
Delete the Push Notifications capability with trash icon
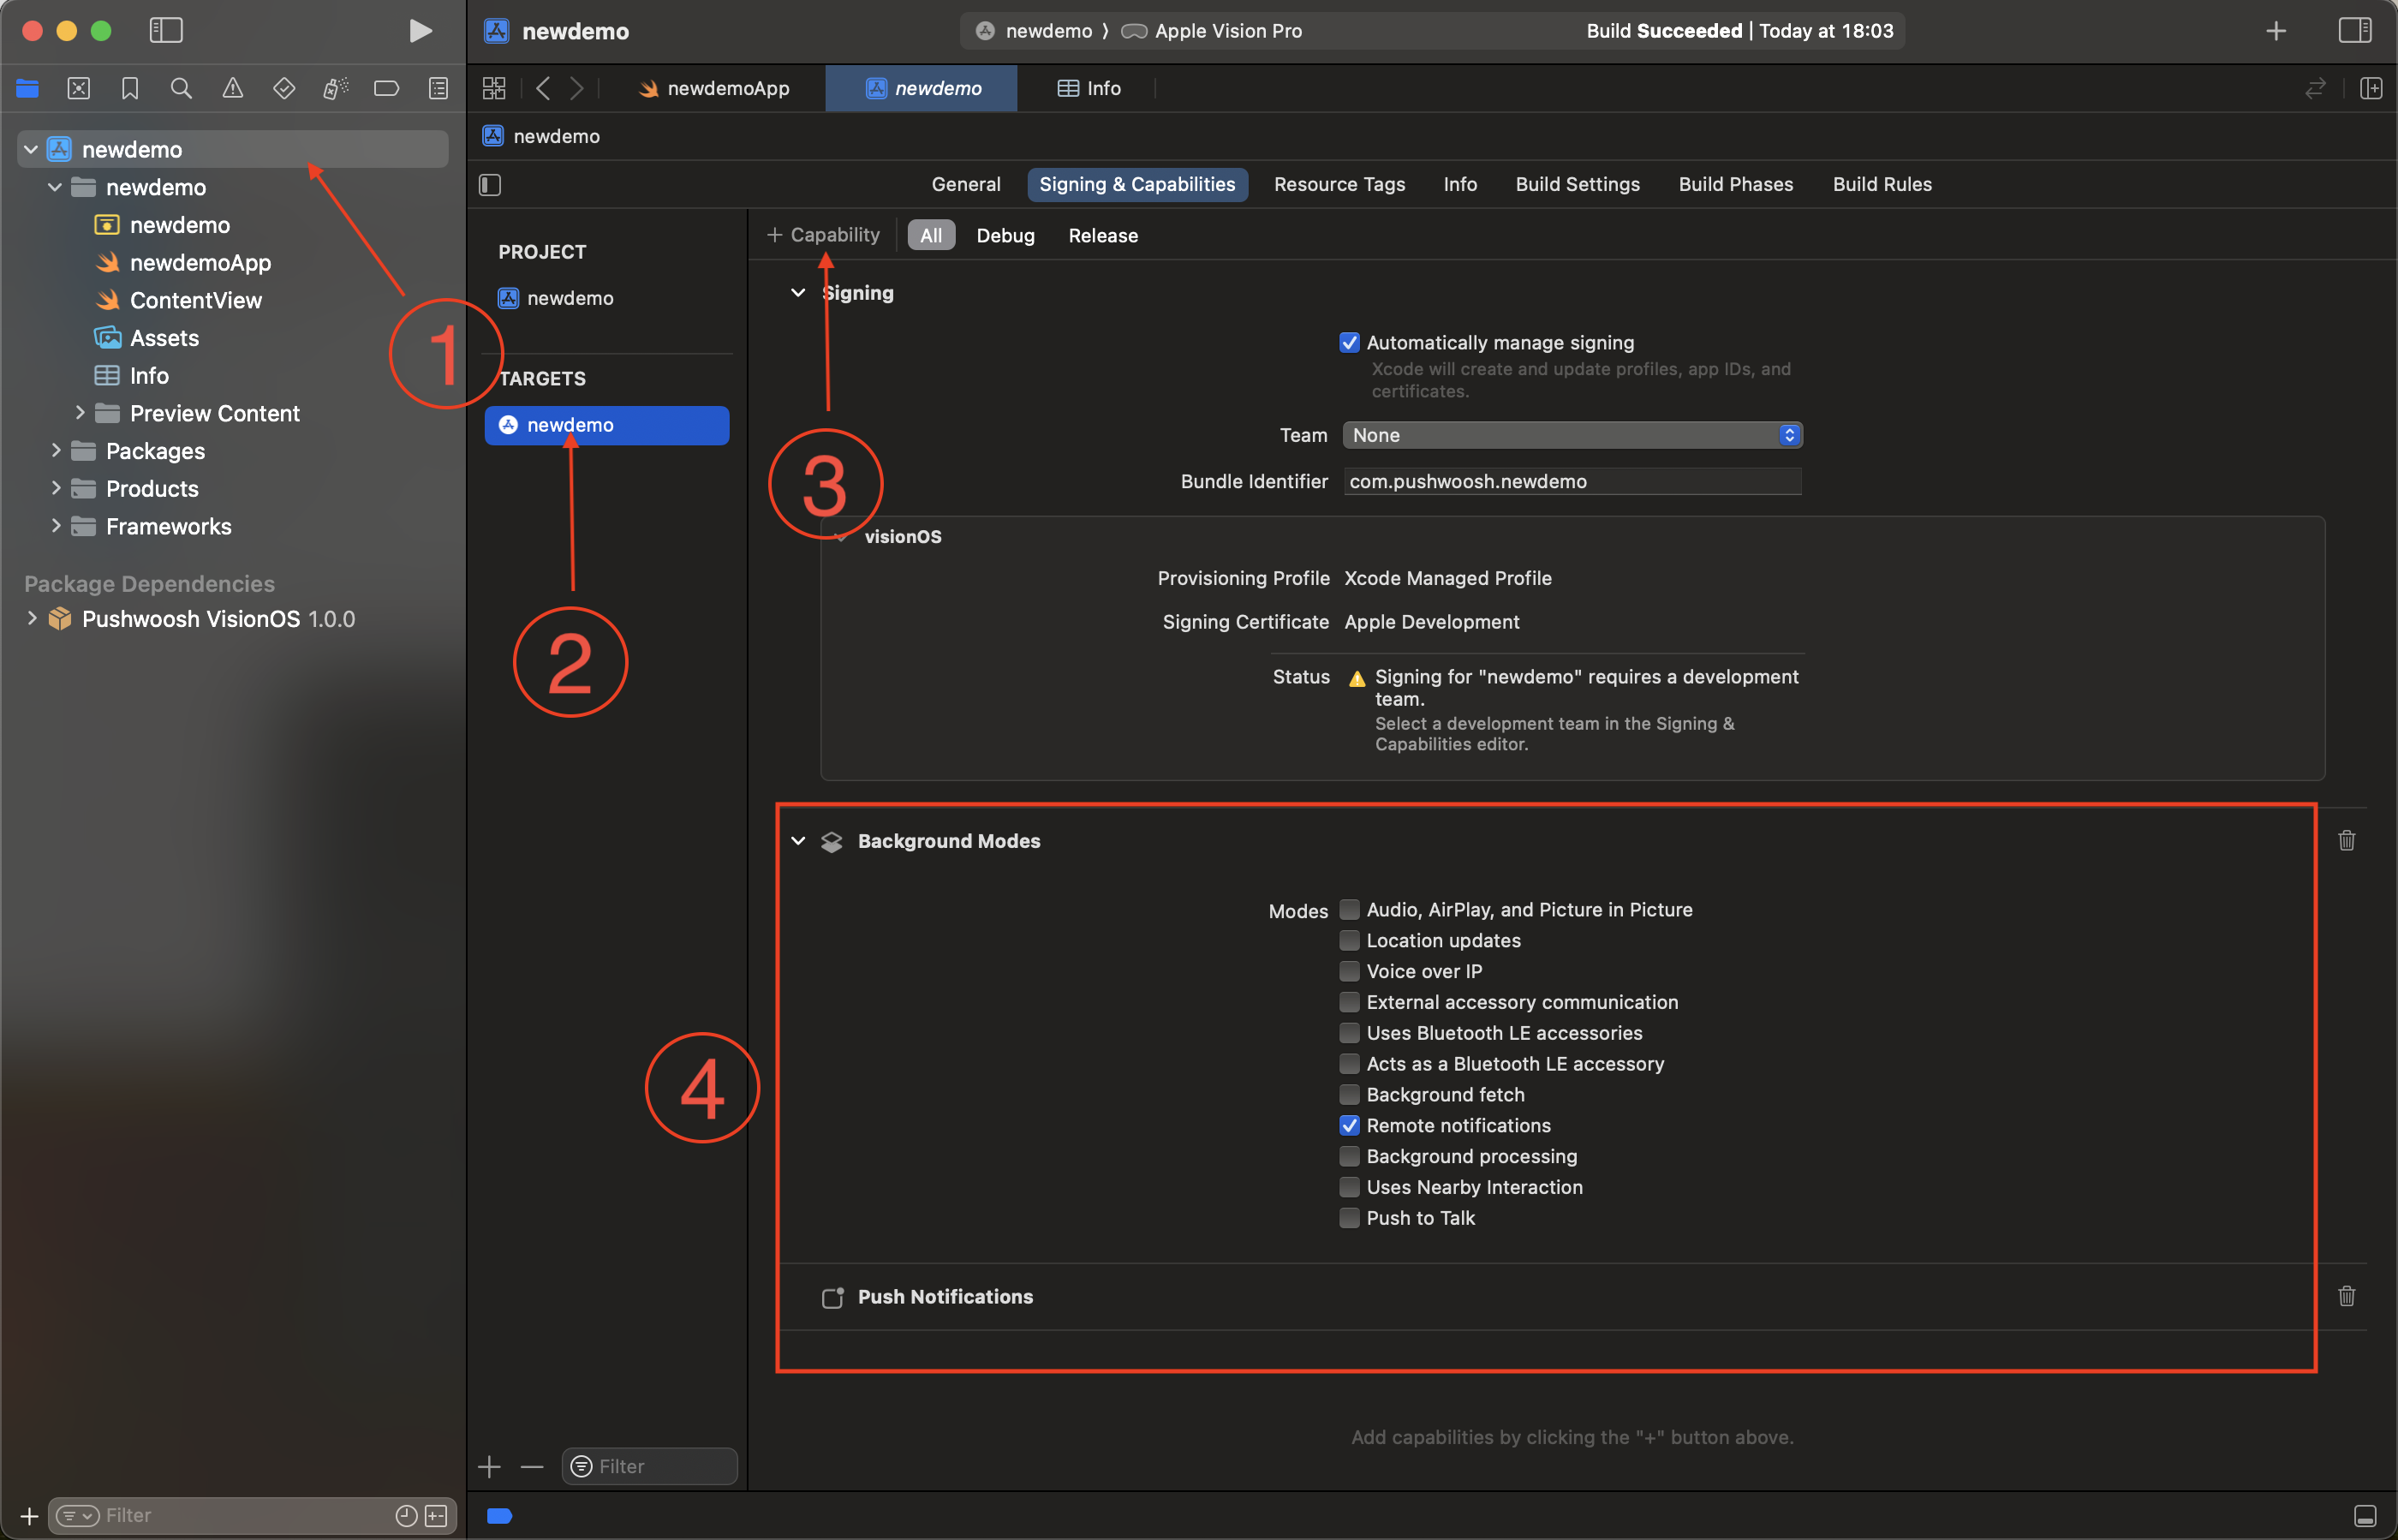click(2346, 1296)
